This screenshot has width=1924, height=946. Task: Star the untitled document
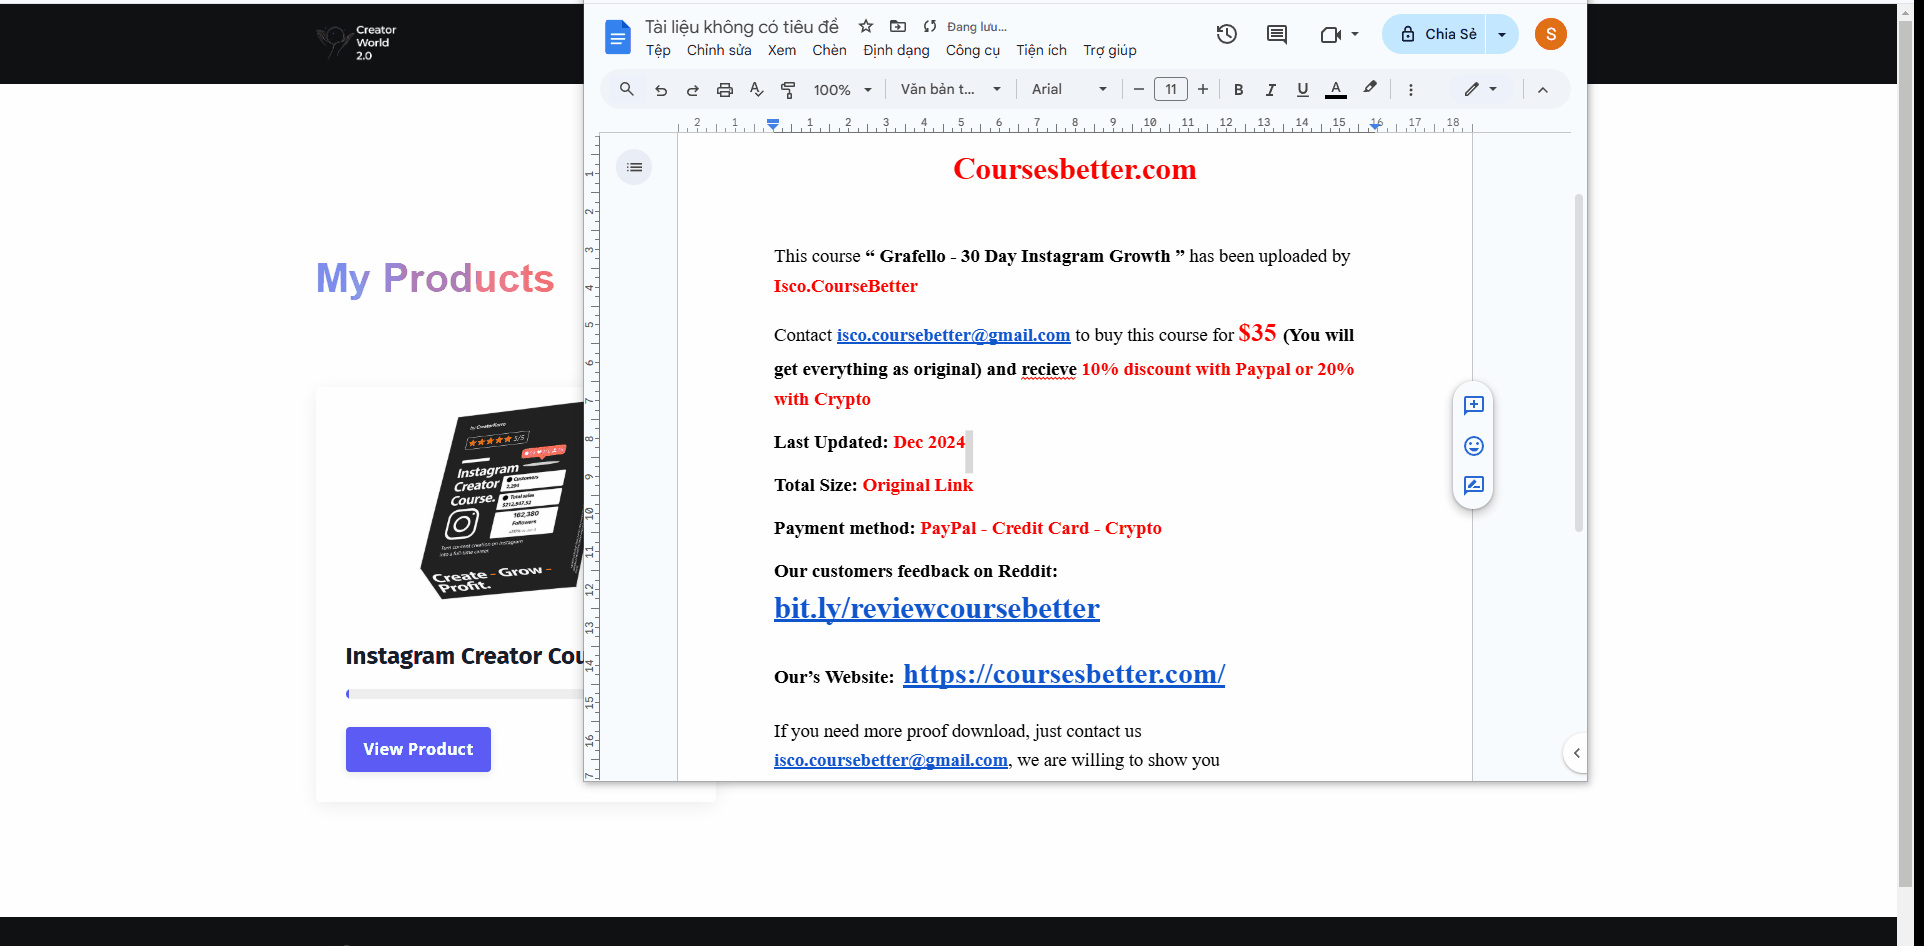(x=866, y=26)
